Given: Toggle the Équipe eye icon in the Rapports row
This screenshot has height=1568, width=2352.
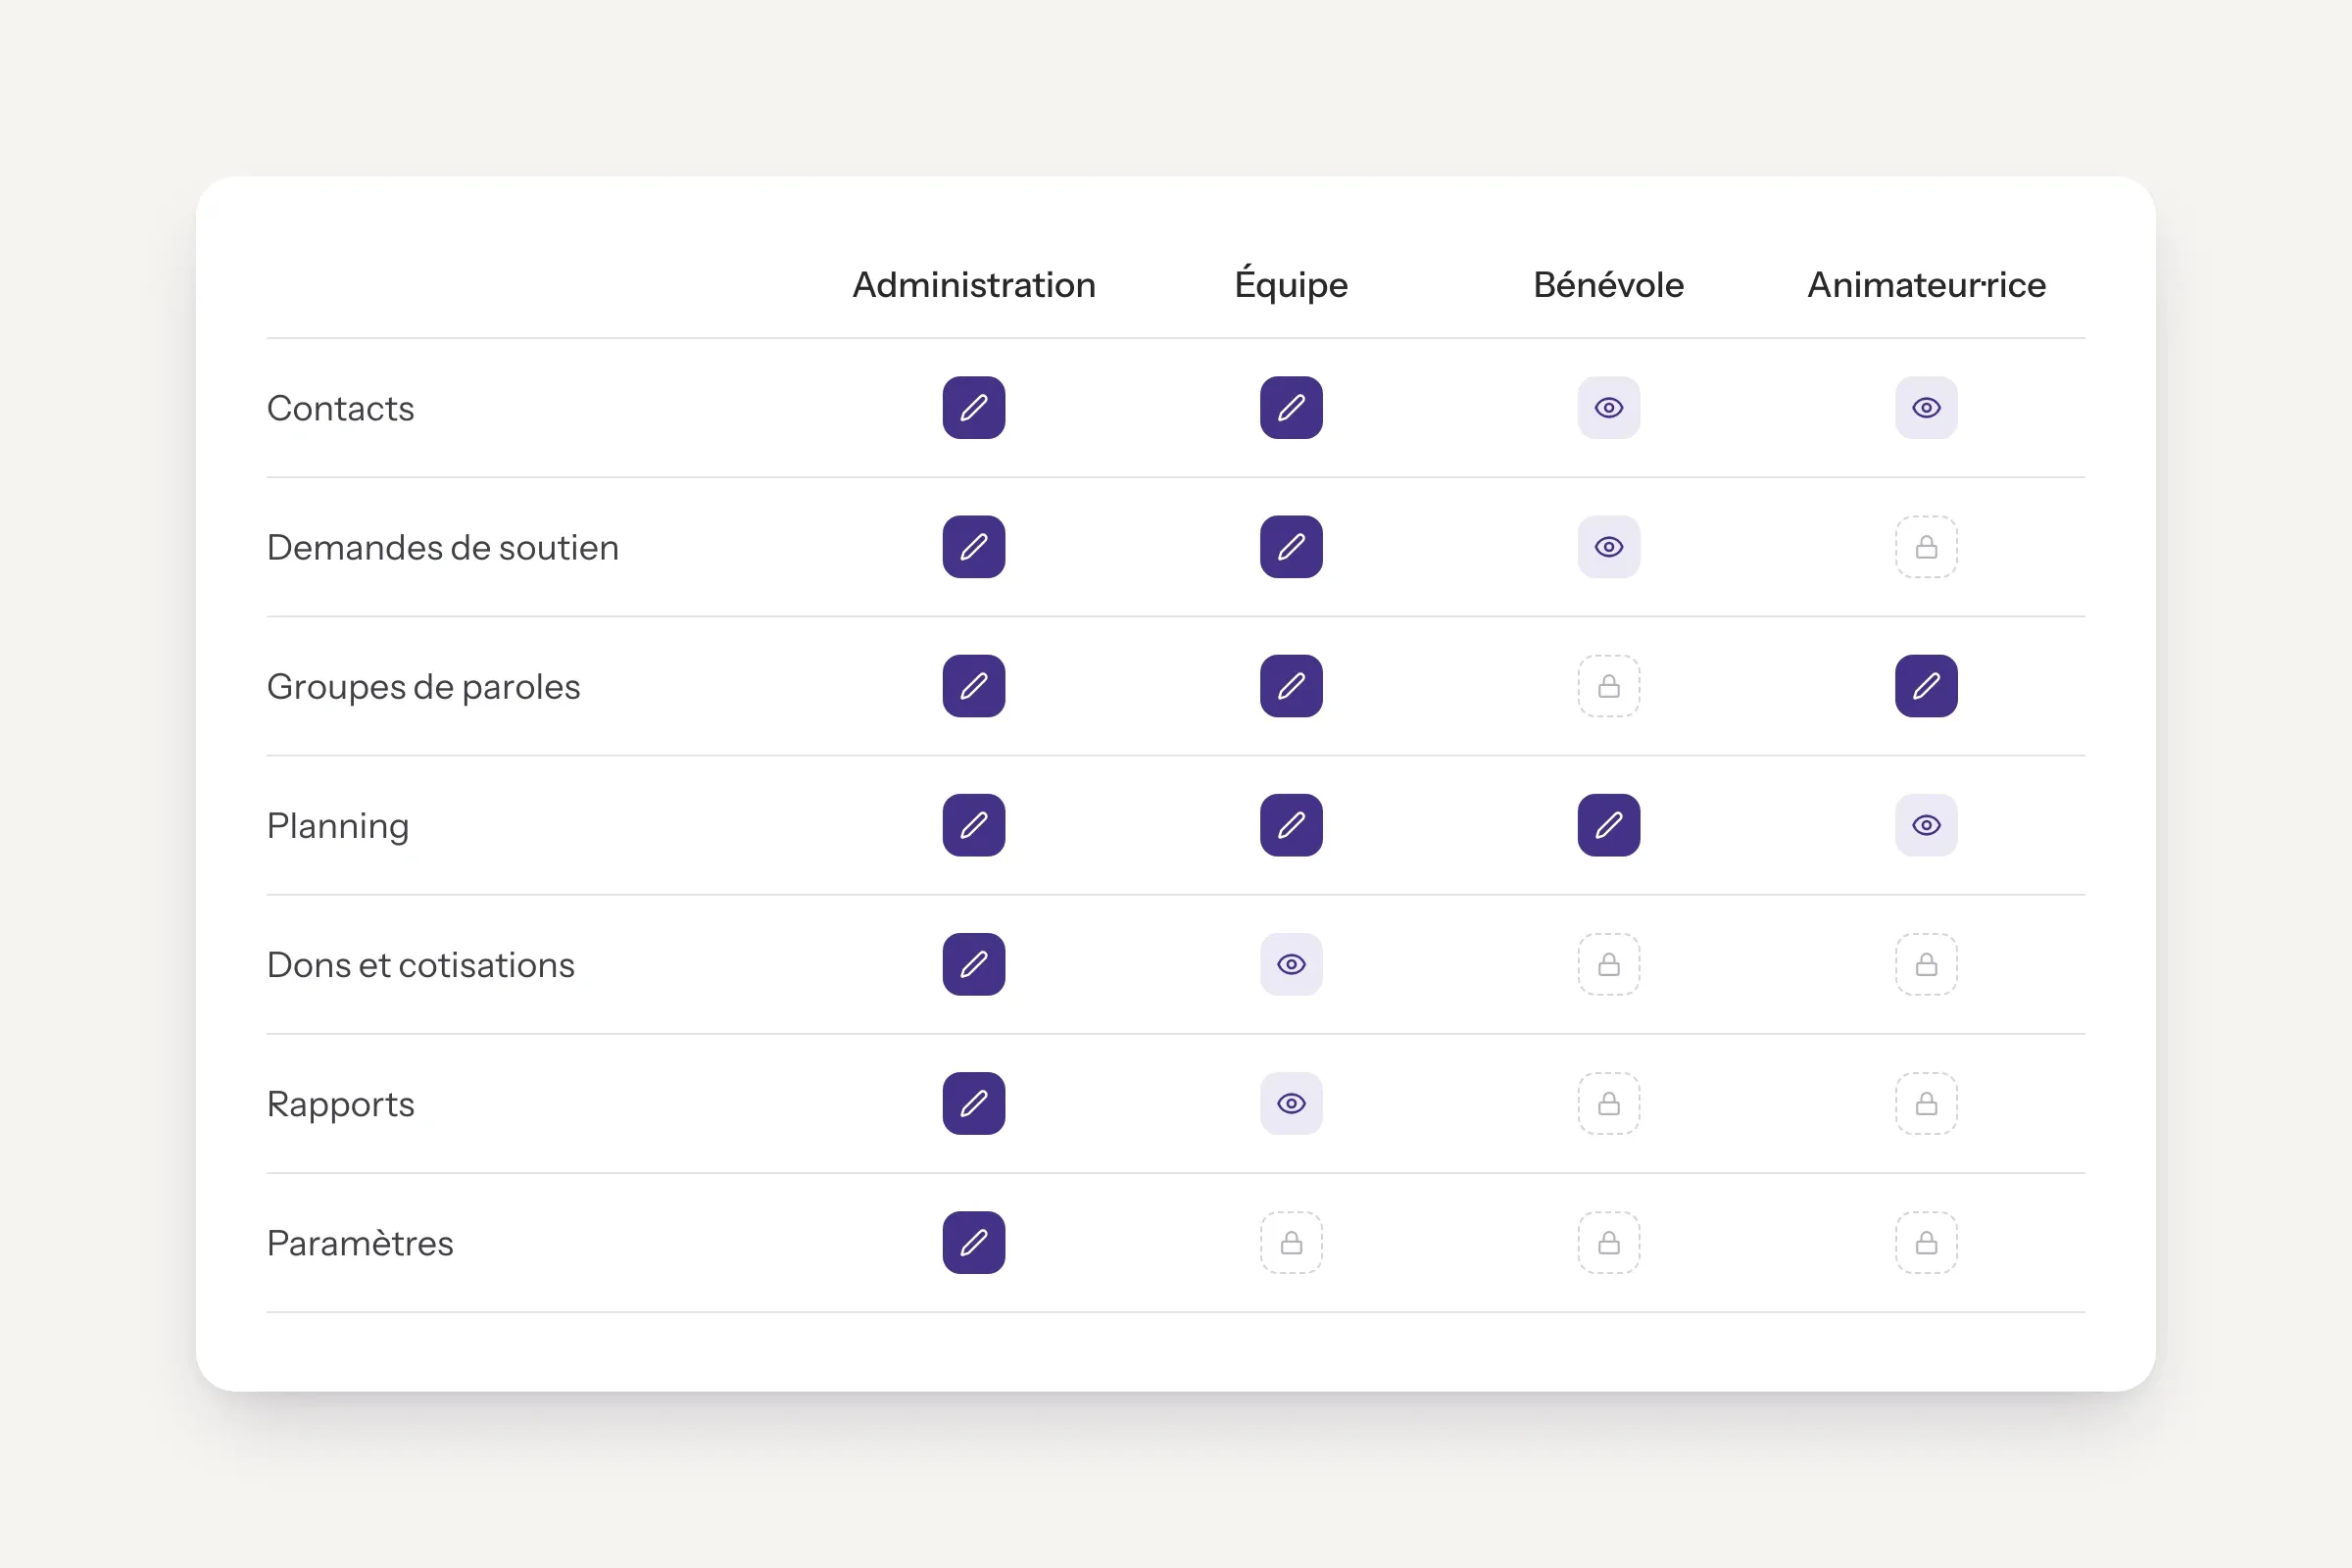Looking at the screenshot, I should 1291,1102.
